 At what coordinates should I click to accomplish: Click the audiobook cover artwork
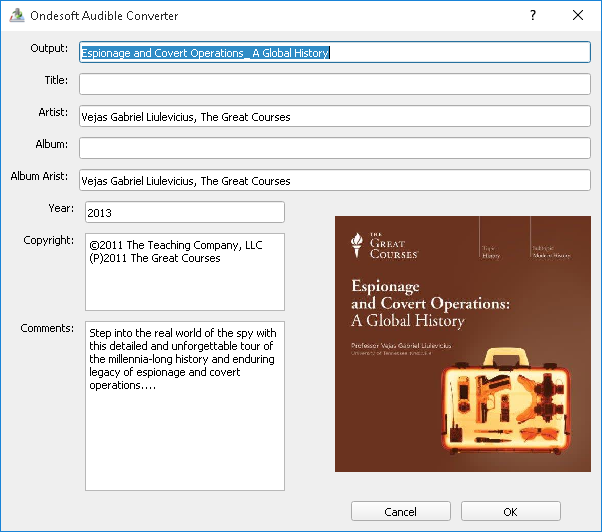click(x=463, y=344)
